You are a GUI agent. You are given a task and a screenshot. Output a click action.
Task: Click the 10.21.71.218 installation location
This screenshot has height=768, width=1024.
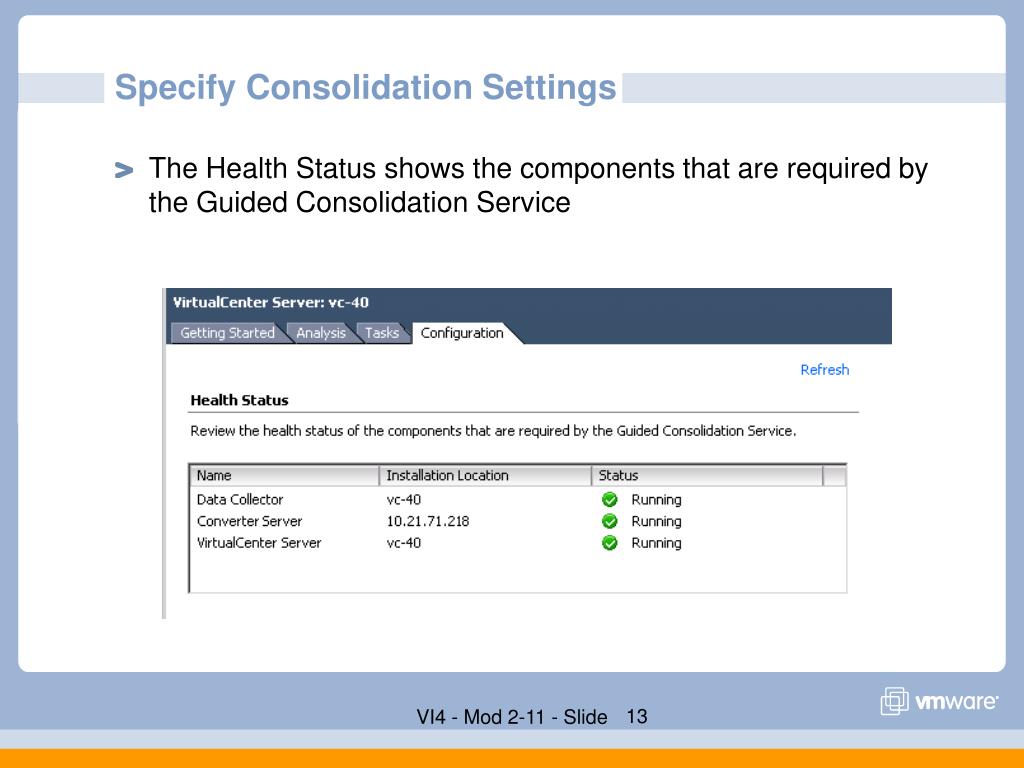[428, 521]
